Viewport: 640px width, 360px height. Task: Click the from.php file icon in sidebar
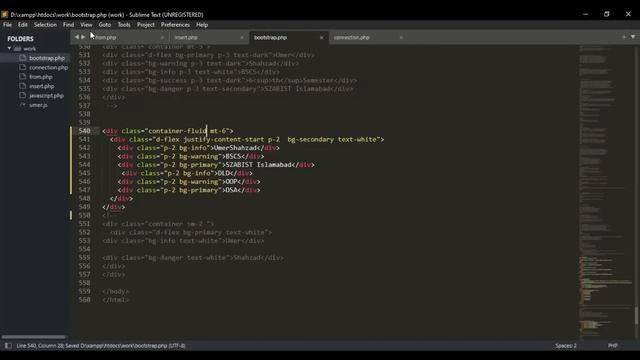[x=22, y=77]
